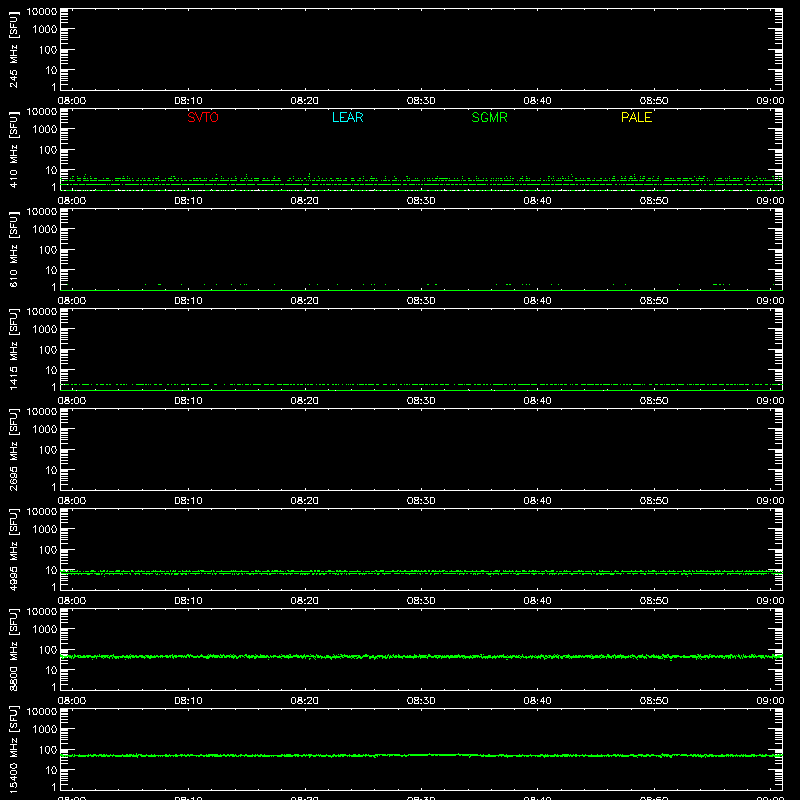
Task: Select the 2695 MHz [SFU] axis title
Action: (x=13, y=449)
